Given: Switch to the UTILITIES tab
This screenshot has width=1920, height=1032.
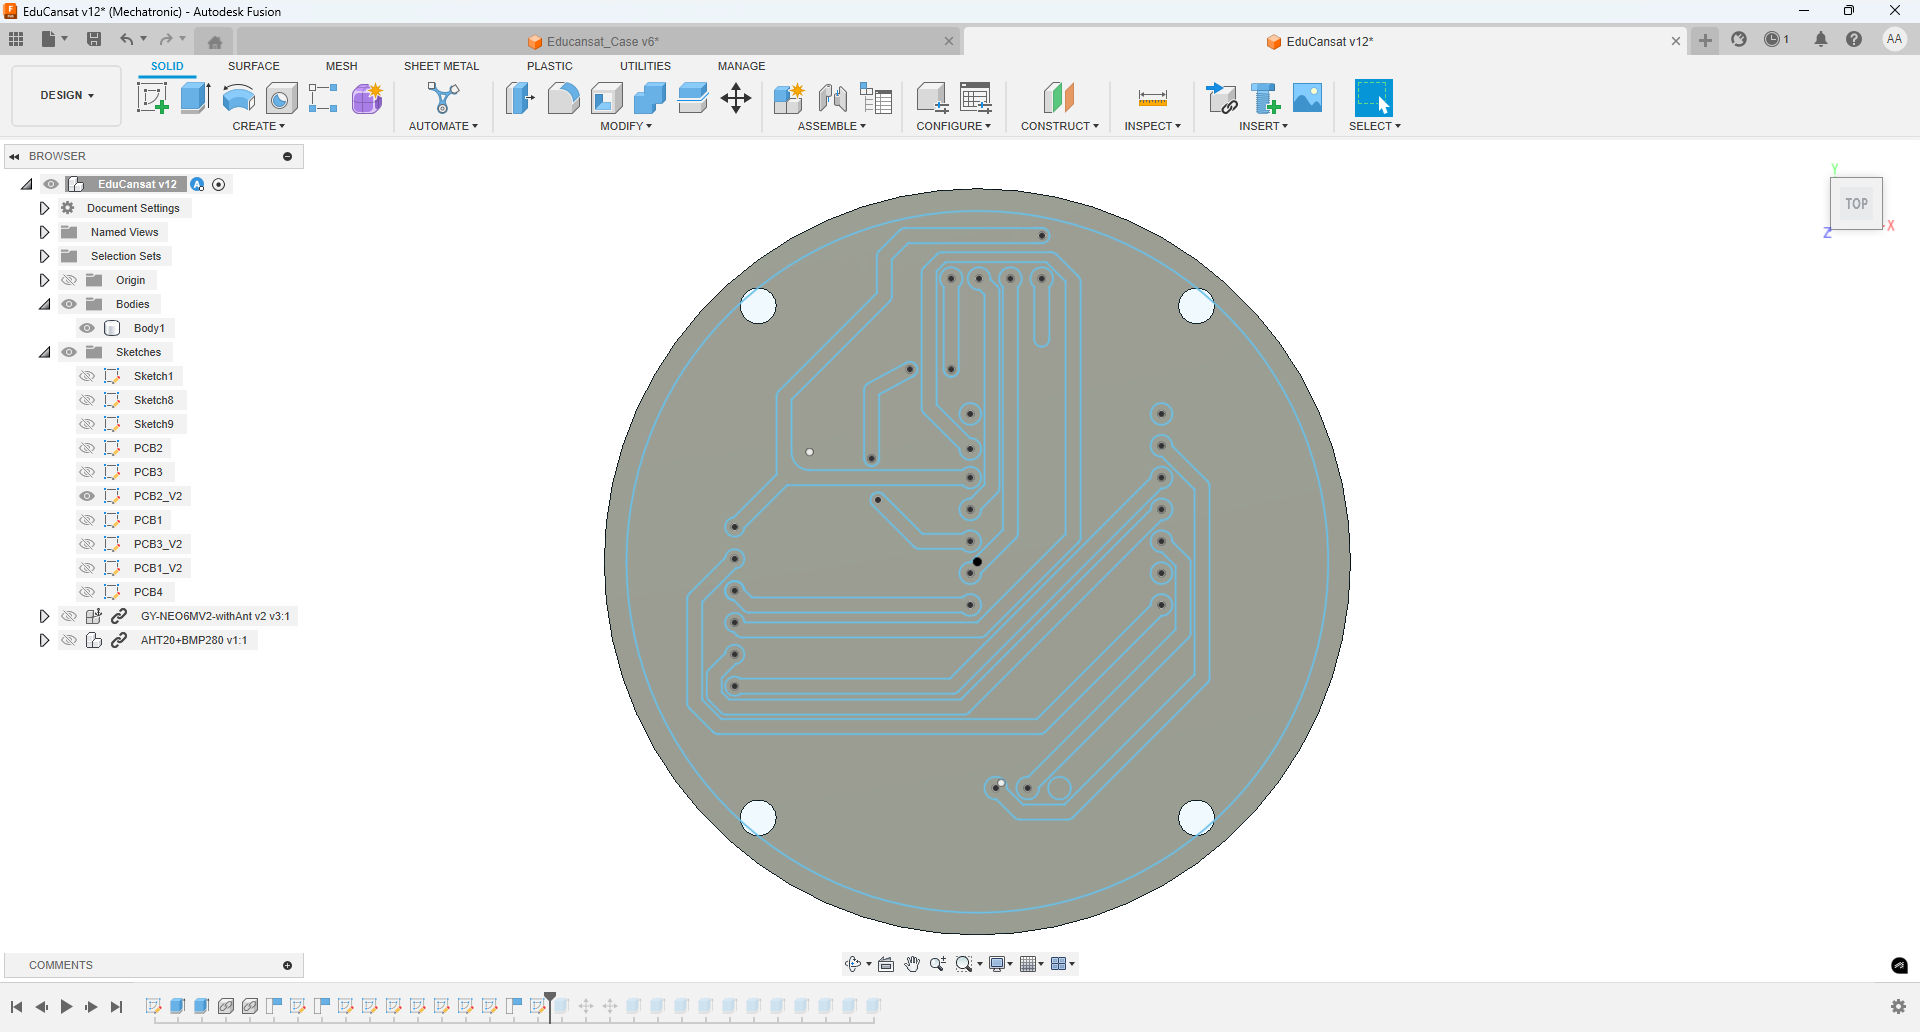Looking at the screenshot, I should coord(645,66).
